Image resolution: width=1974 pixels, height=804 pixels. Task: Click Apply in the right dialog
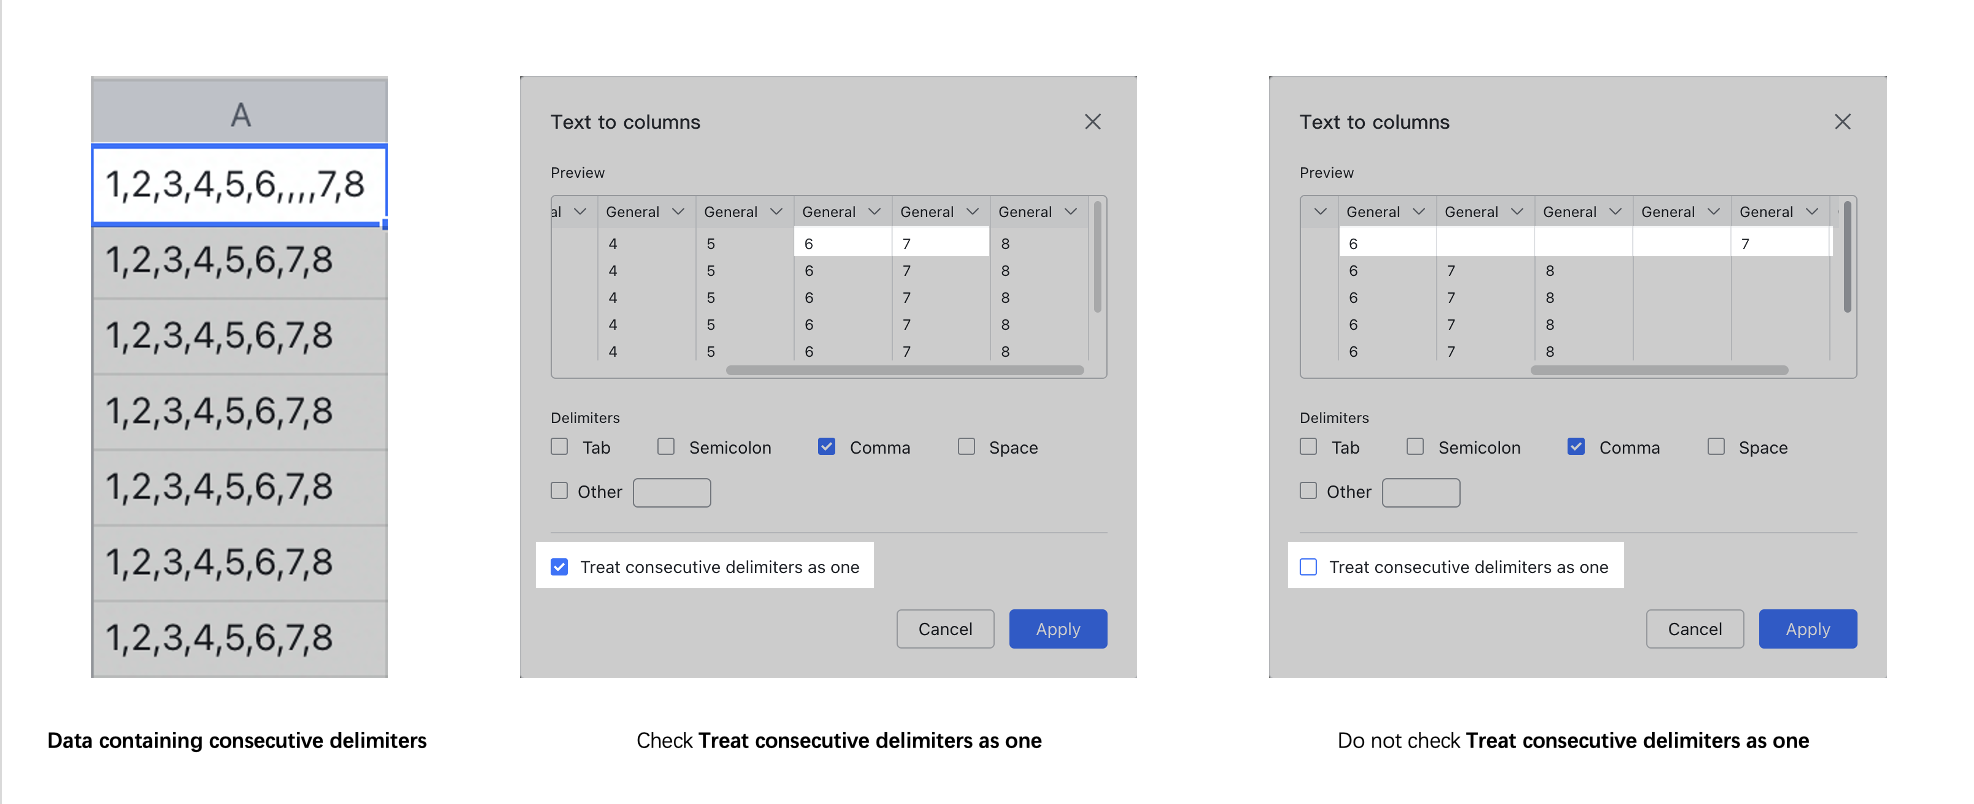click(x=1808, y=629)
